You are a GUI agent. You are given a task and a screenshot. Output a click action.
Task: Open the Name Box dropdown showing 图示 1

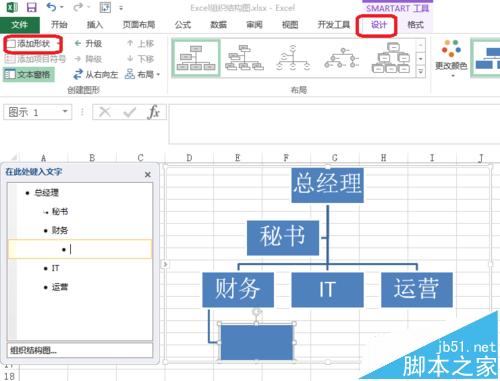65,112
